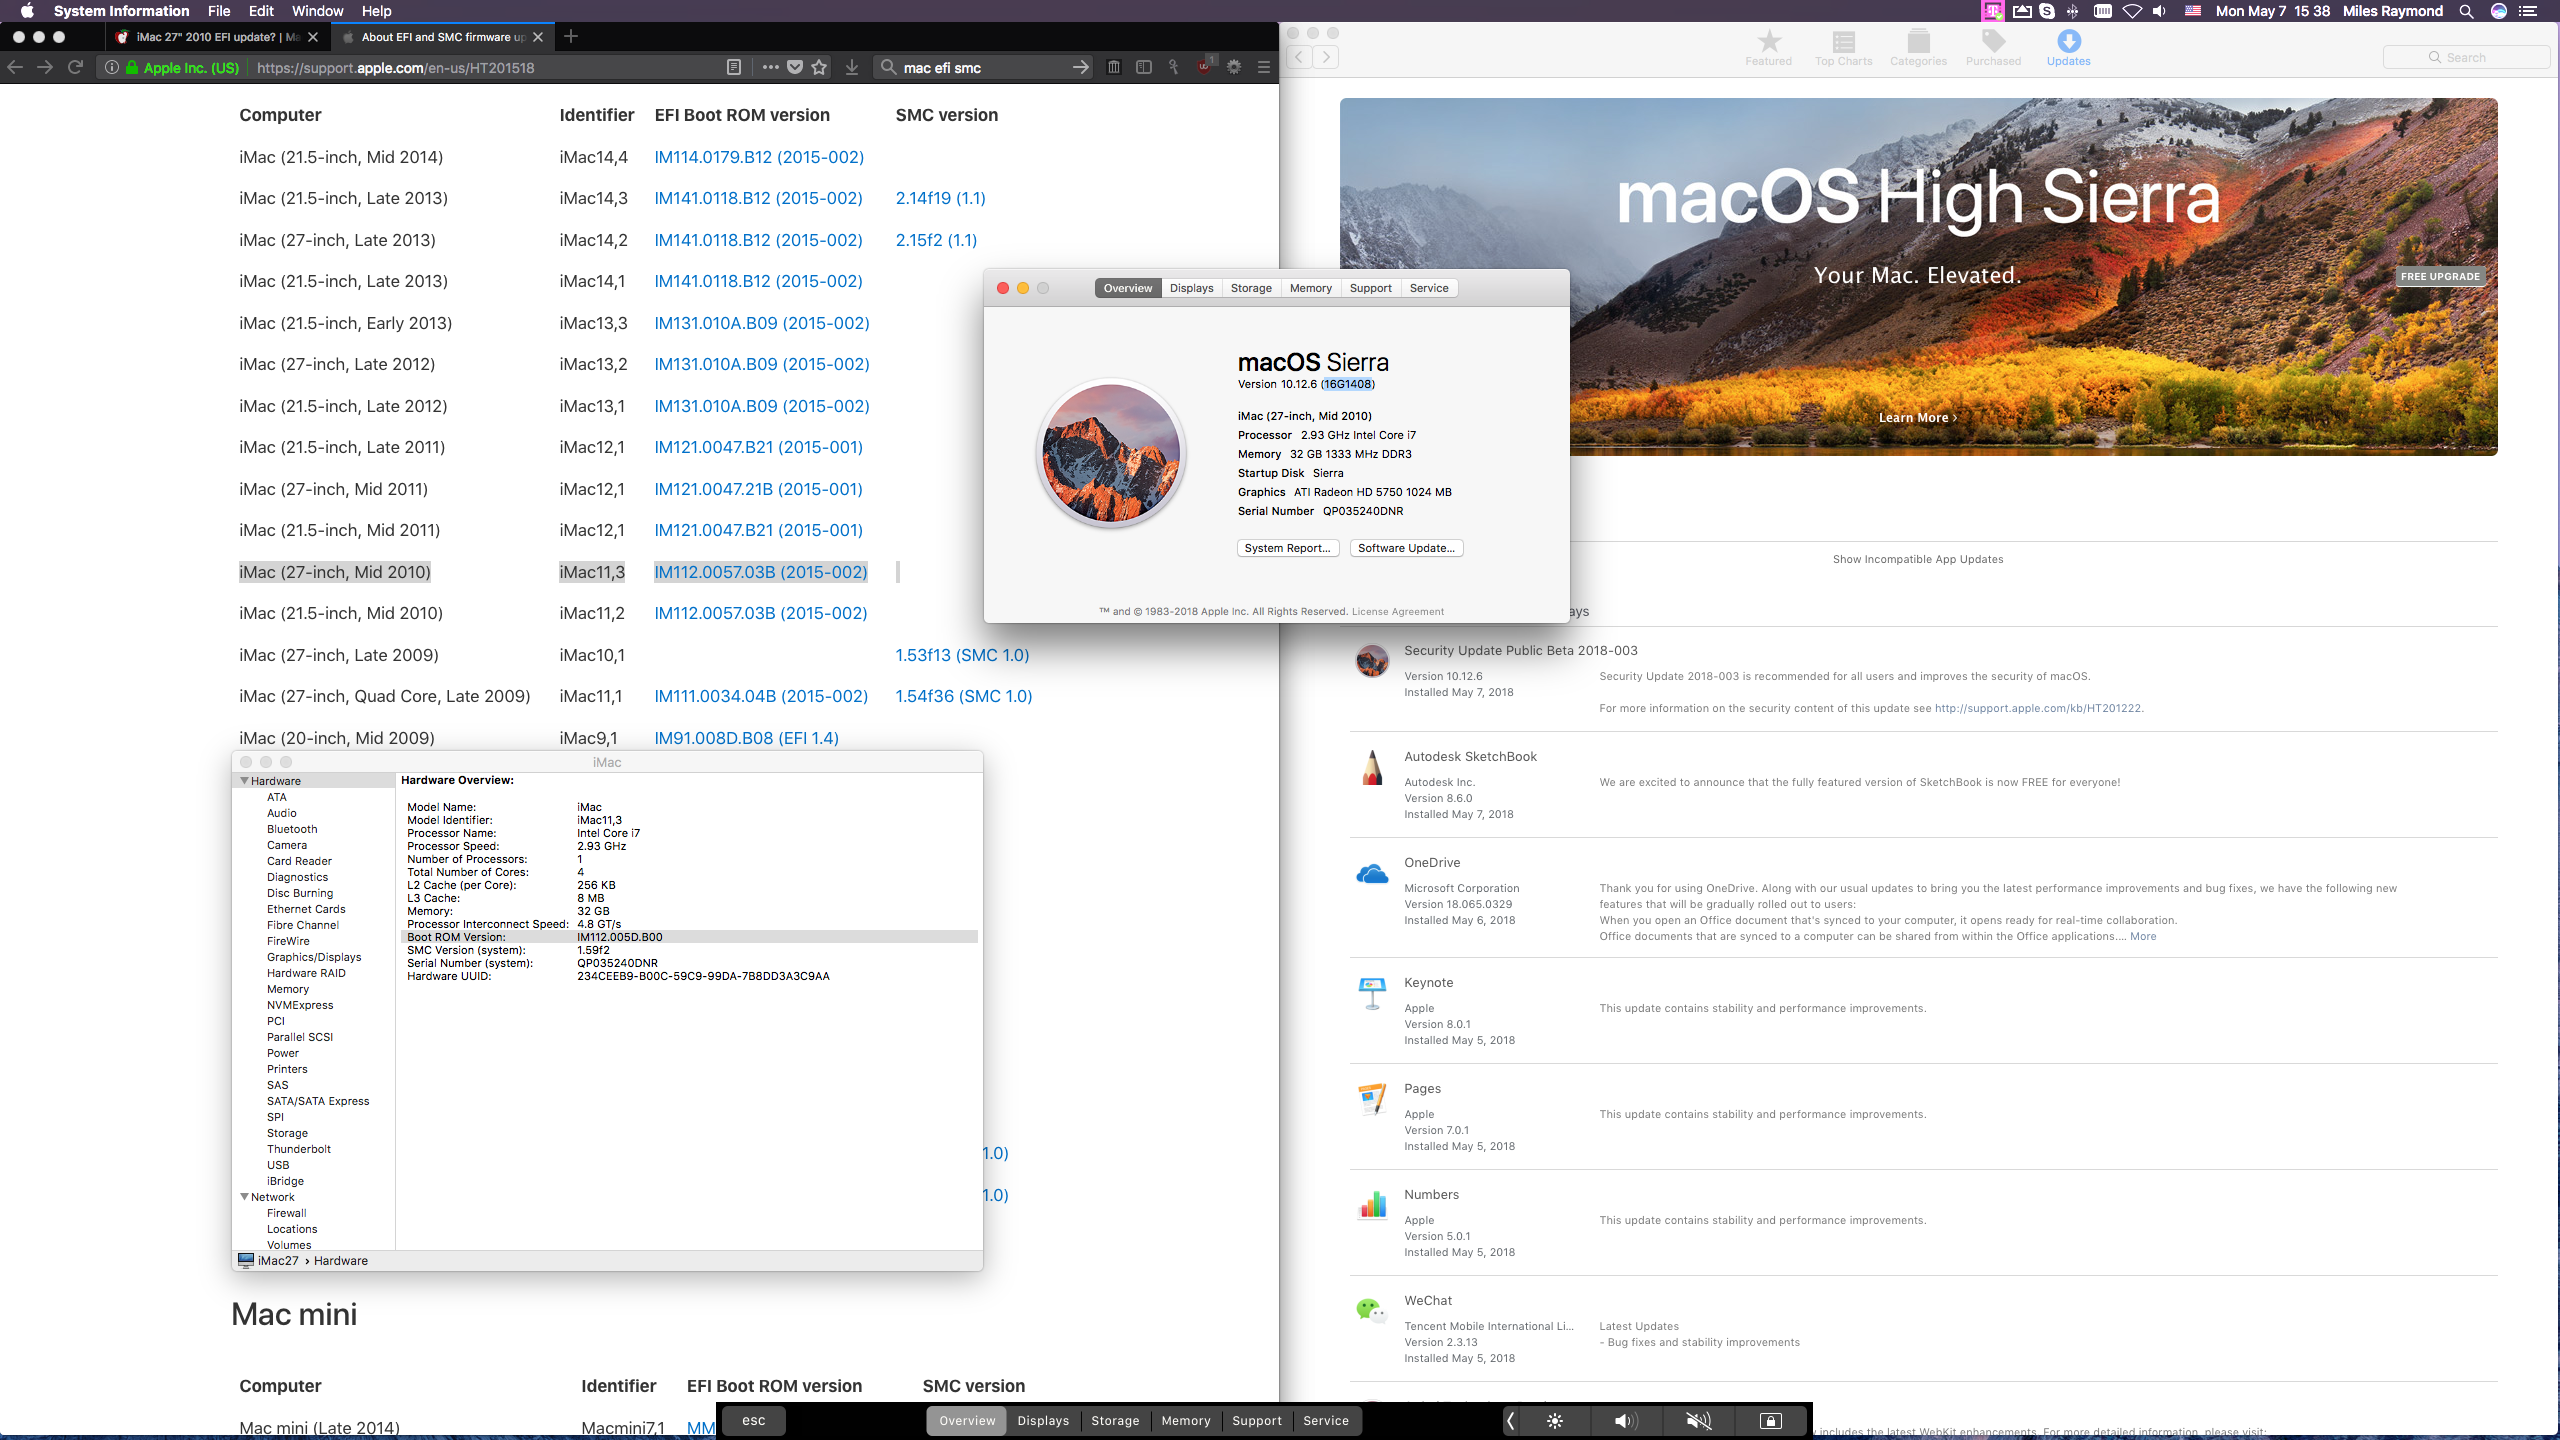Expand Touch Bar control strip chevron

coord(1511,1420)
